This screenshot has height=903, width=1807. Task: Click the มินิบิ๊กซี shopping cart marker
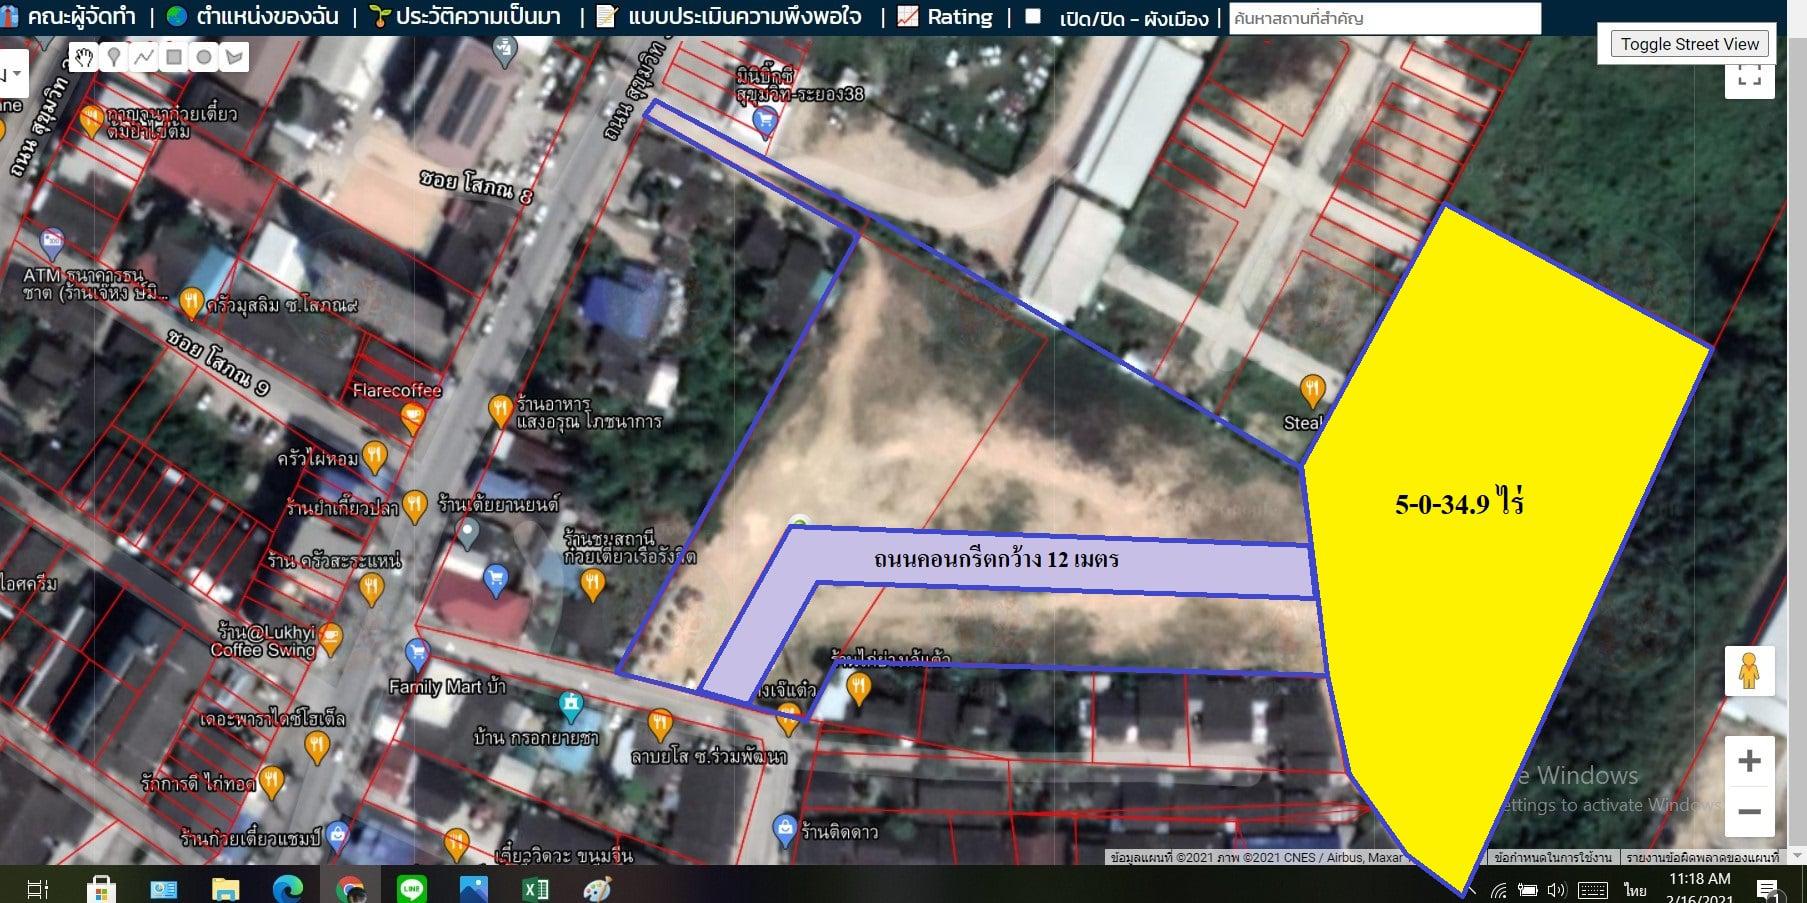point(765,123)
